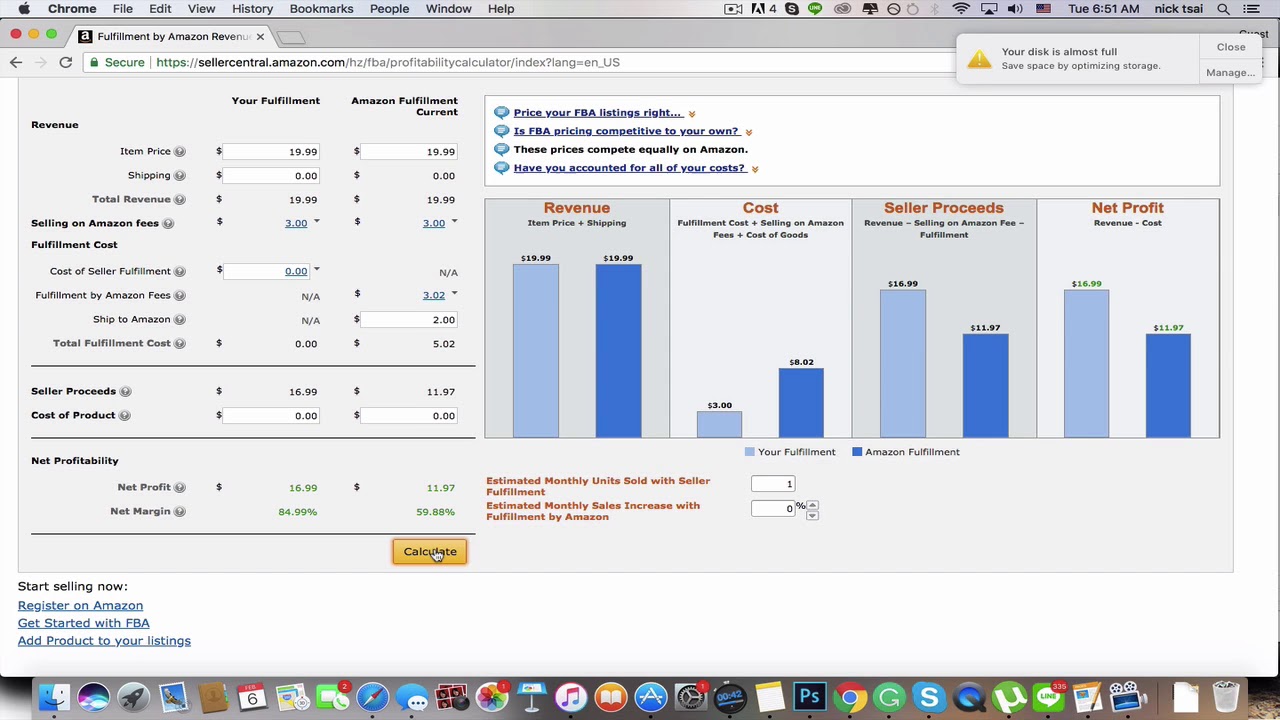Click the Your Fulfillment Shipping field

tap(271, 176)
